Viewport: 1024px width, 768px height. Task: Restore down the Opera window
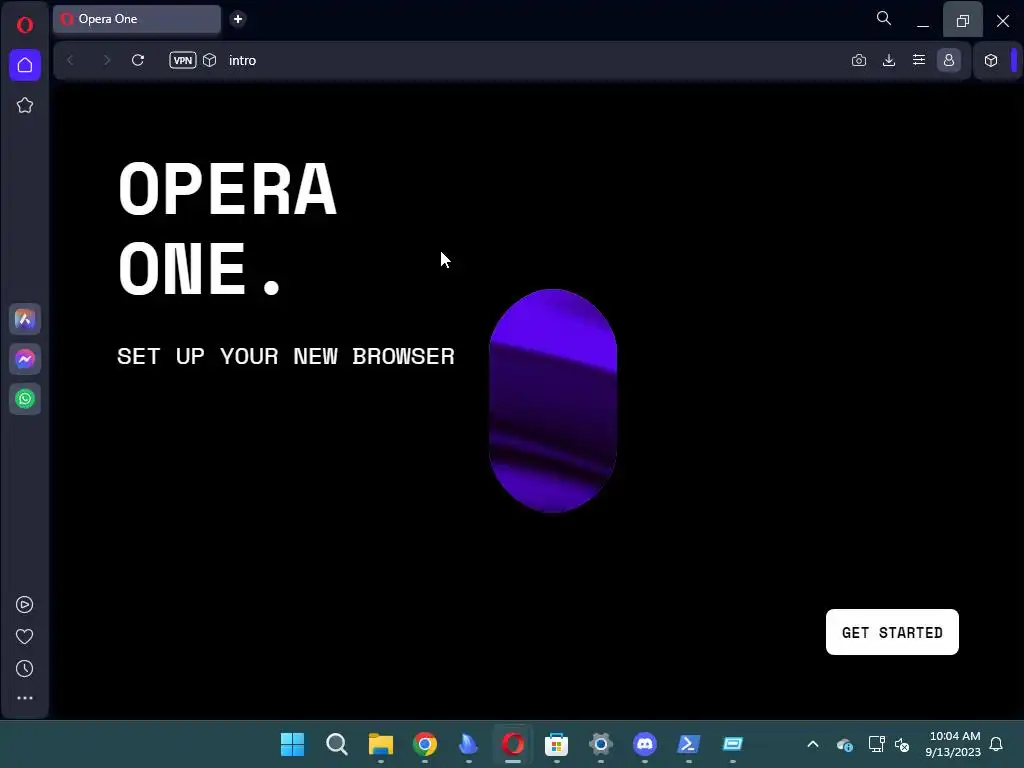(x=963, y=20)
